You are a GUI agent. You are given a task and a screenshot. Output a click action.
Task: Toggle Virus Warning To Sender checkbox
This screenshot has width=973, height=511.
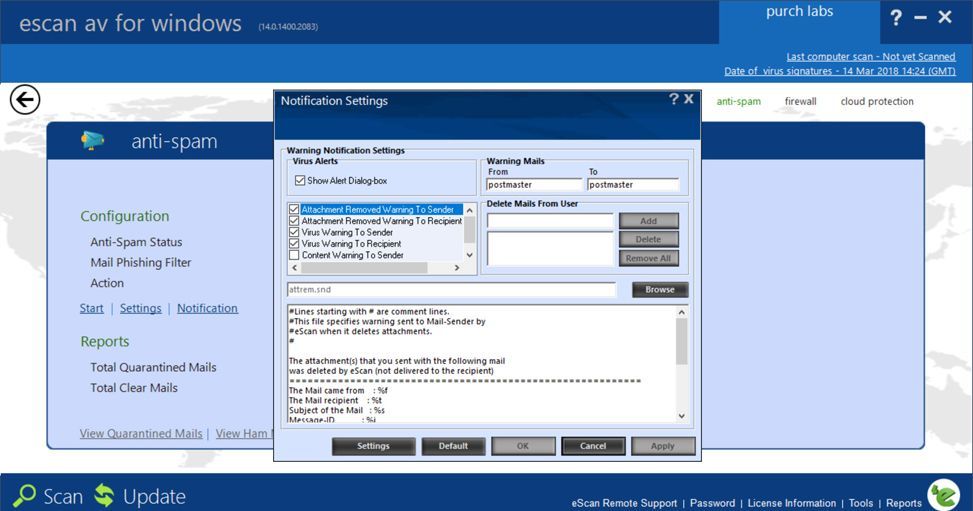(294, 232)
